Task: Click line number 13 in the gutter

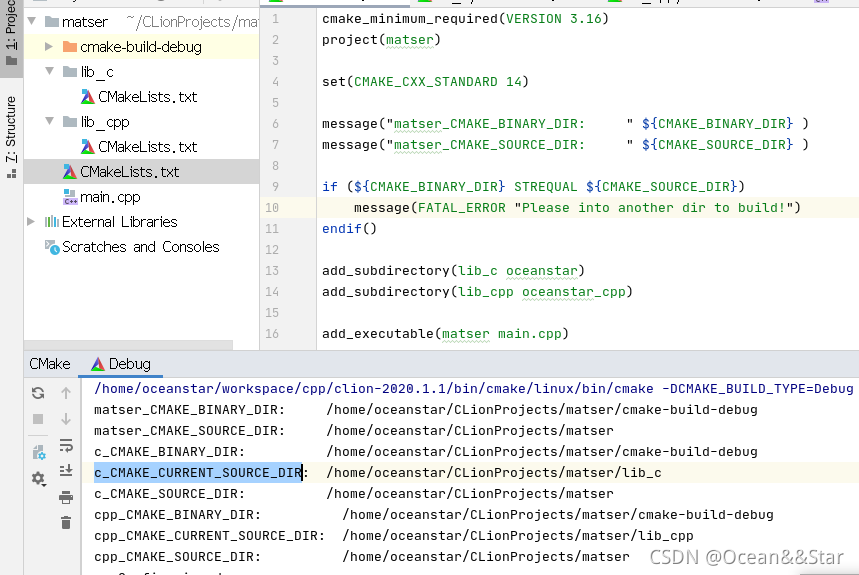Action: point(272,271)
